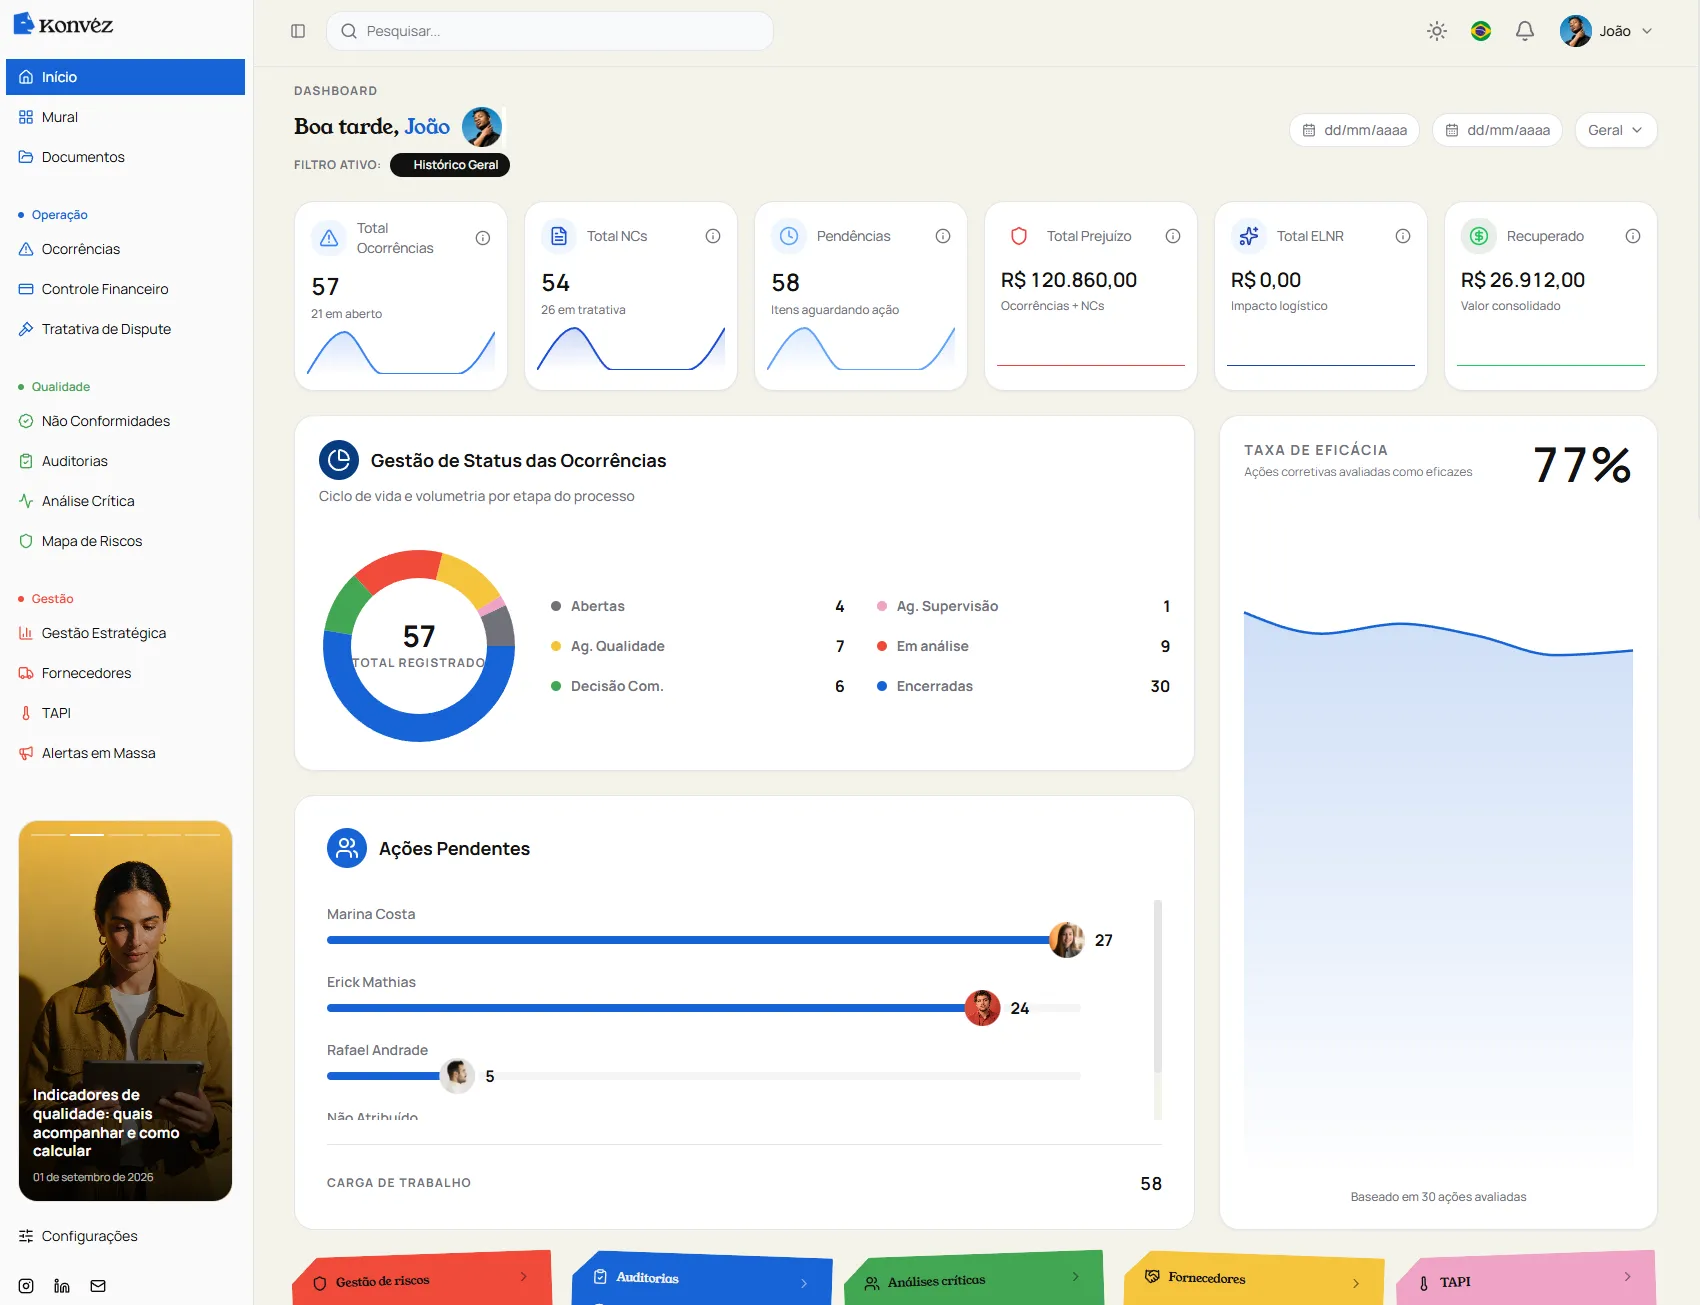Go to Início in sidebar

pyautogui.click(x=125, y=77)
